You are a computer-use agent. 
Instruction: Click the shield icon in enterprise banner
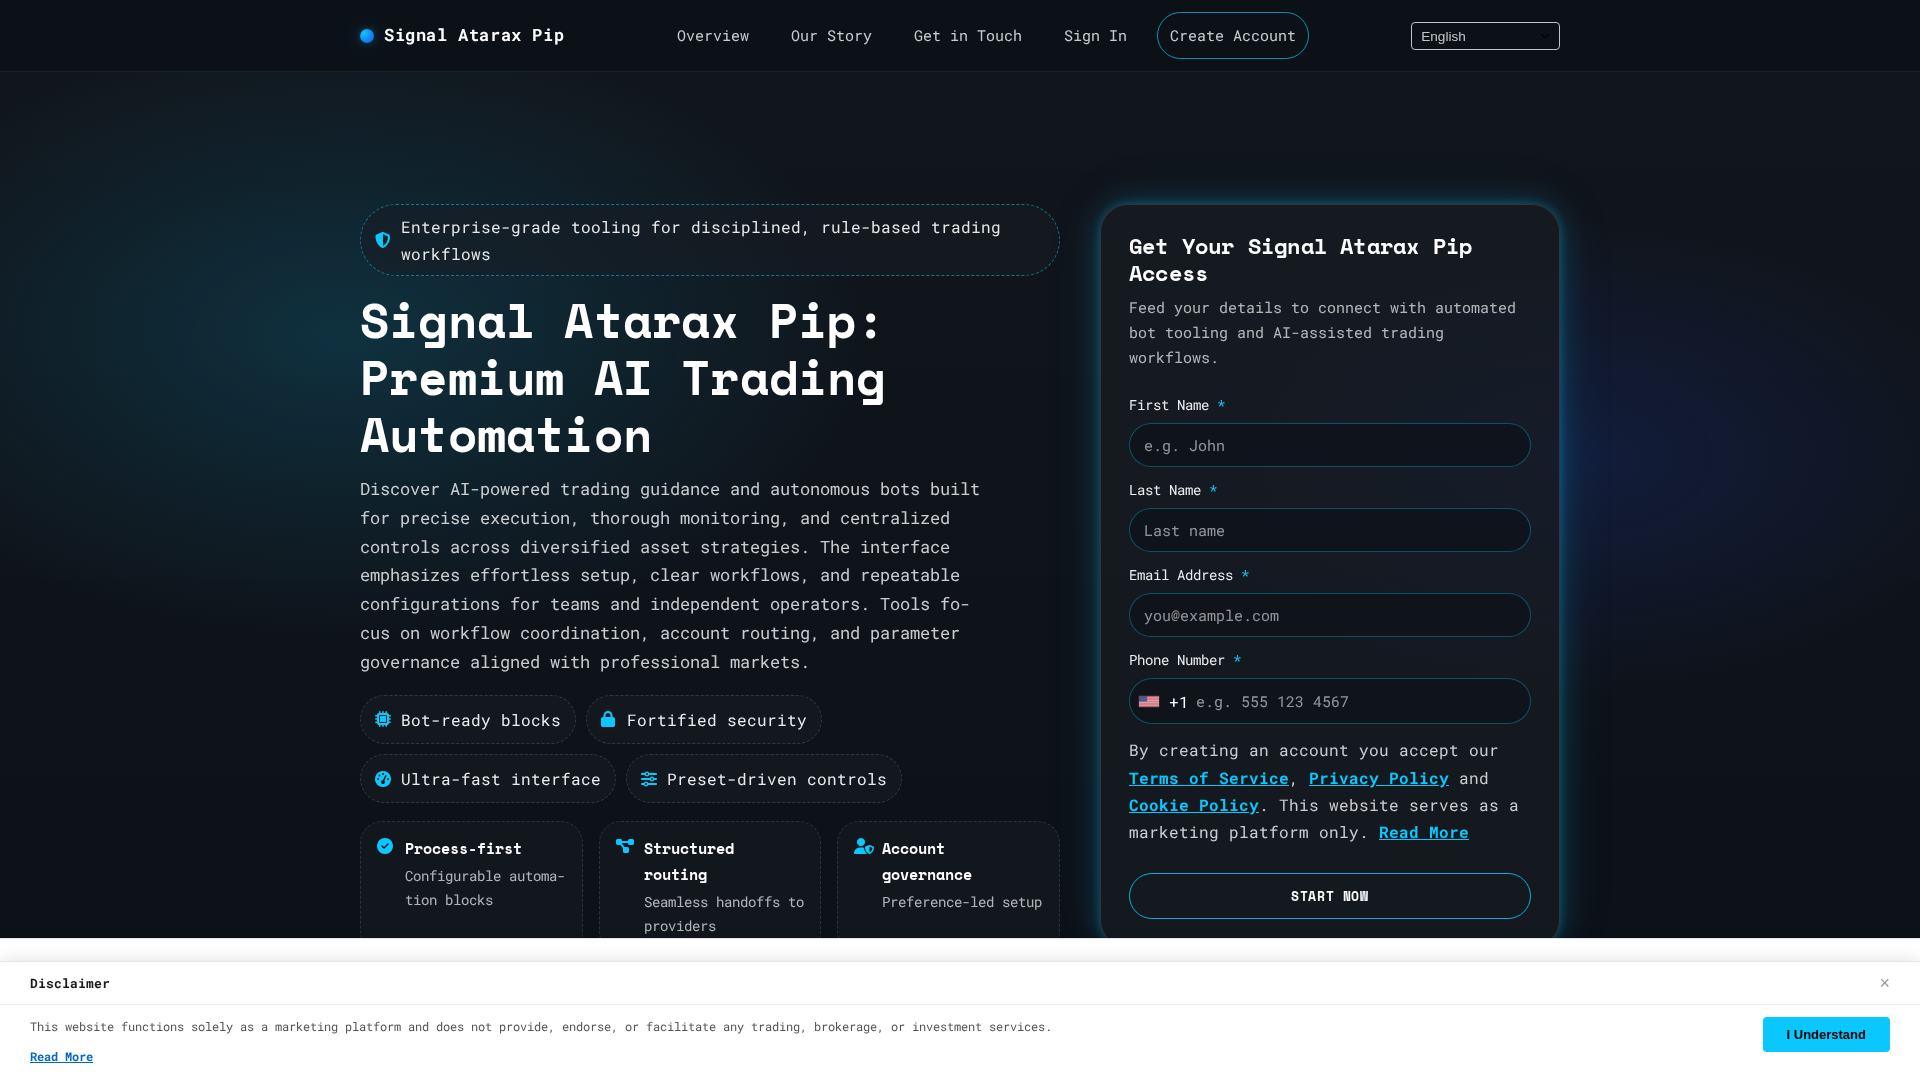pyautogui.click(x=383, y=240)
